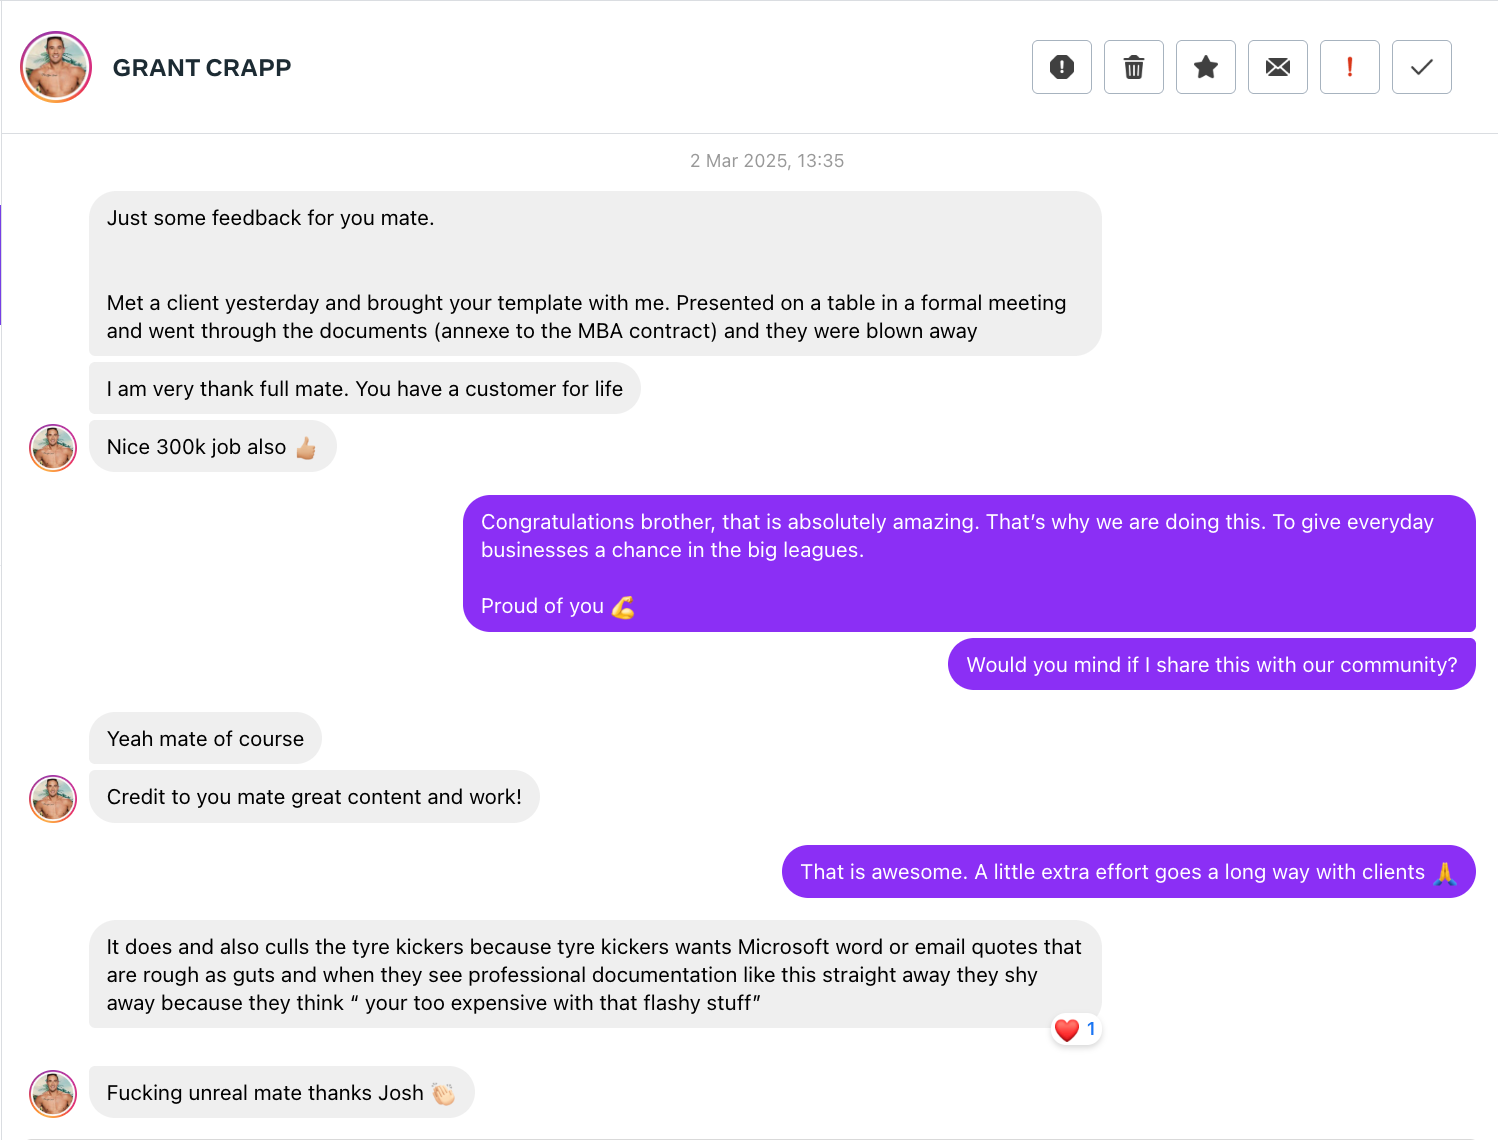The image size is (1498, 1140).
Task: Click the heart reaction badge
Action: (x=1075, y=1029)
